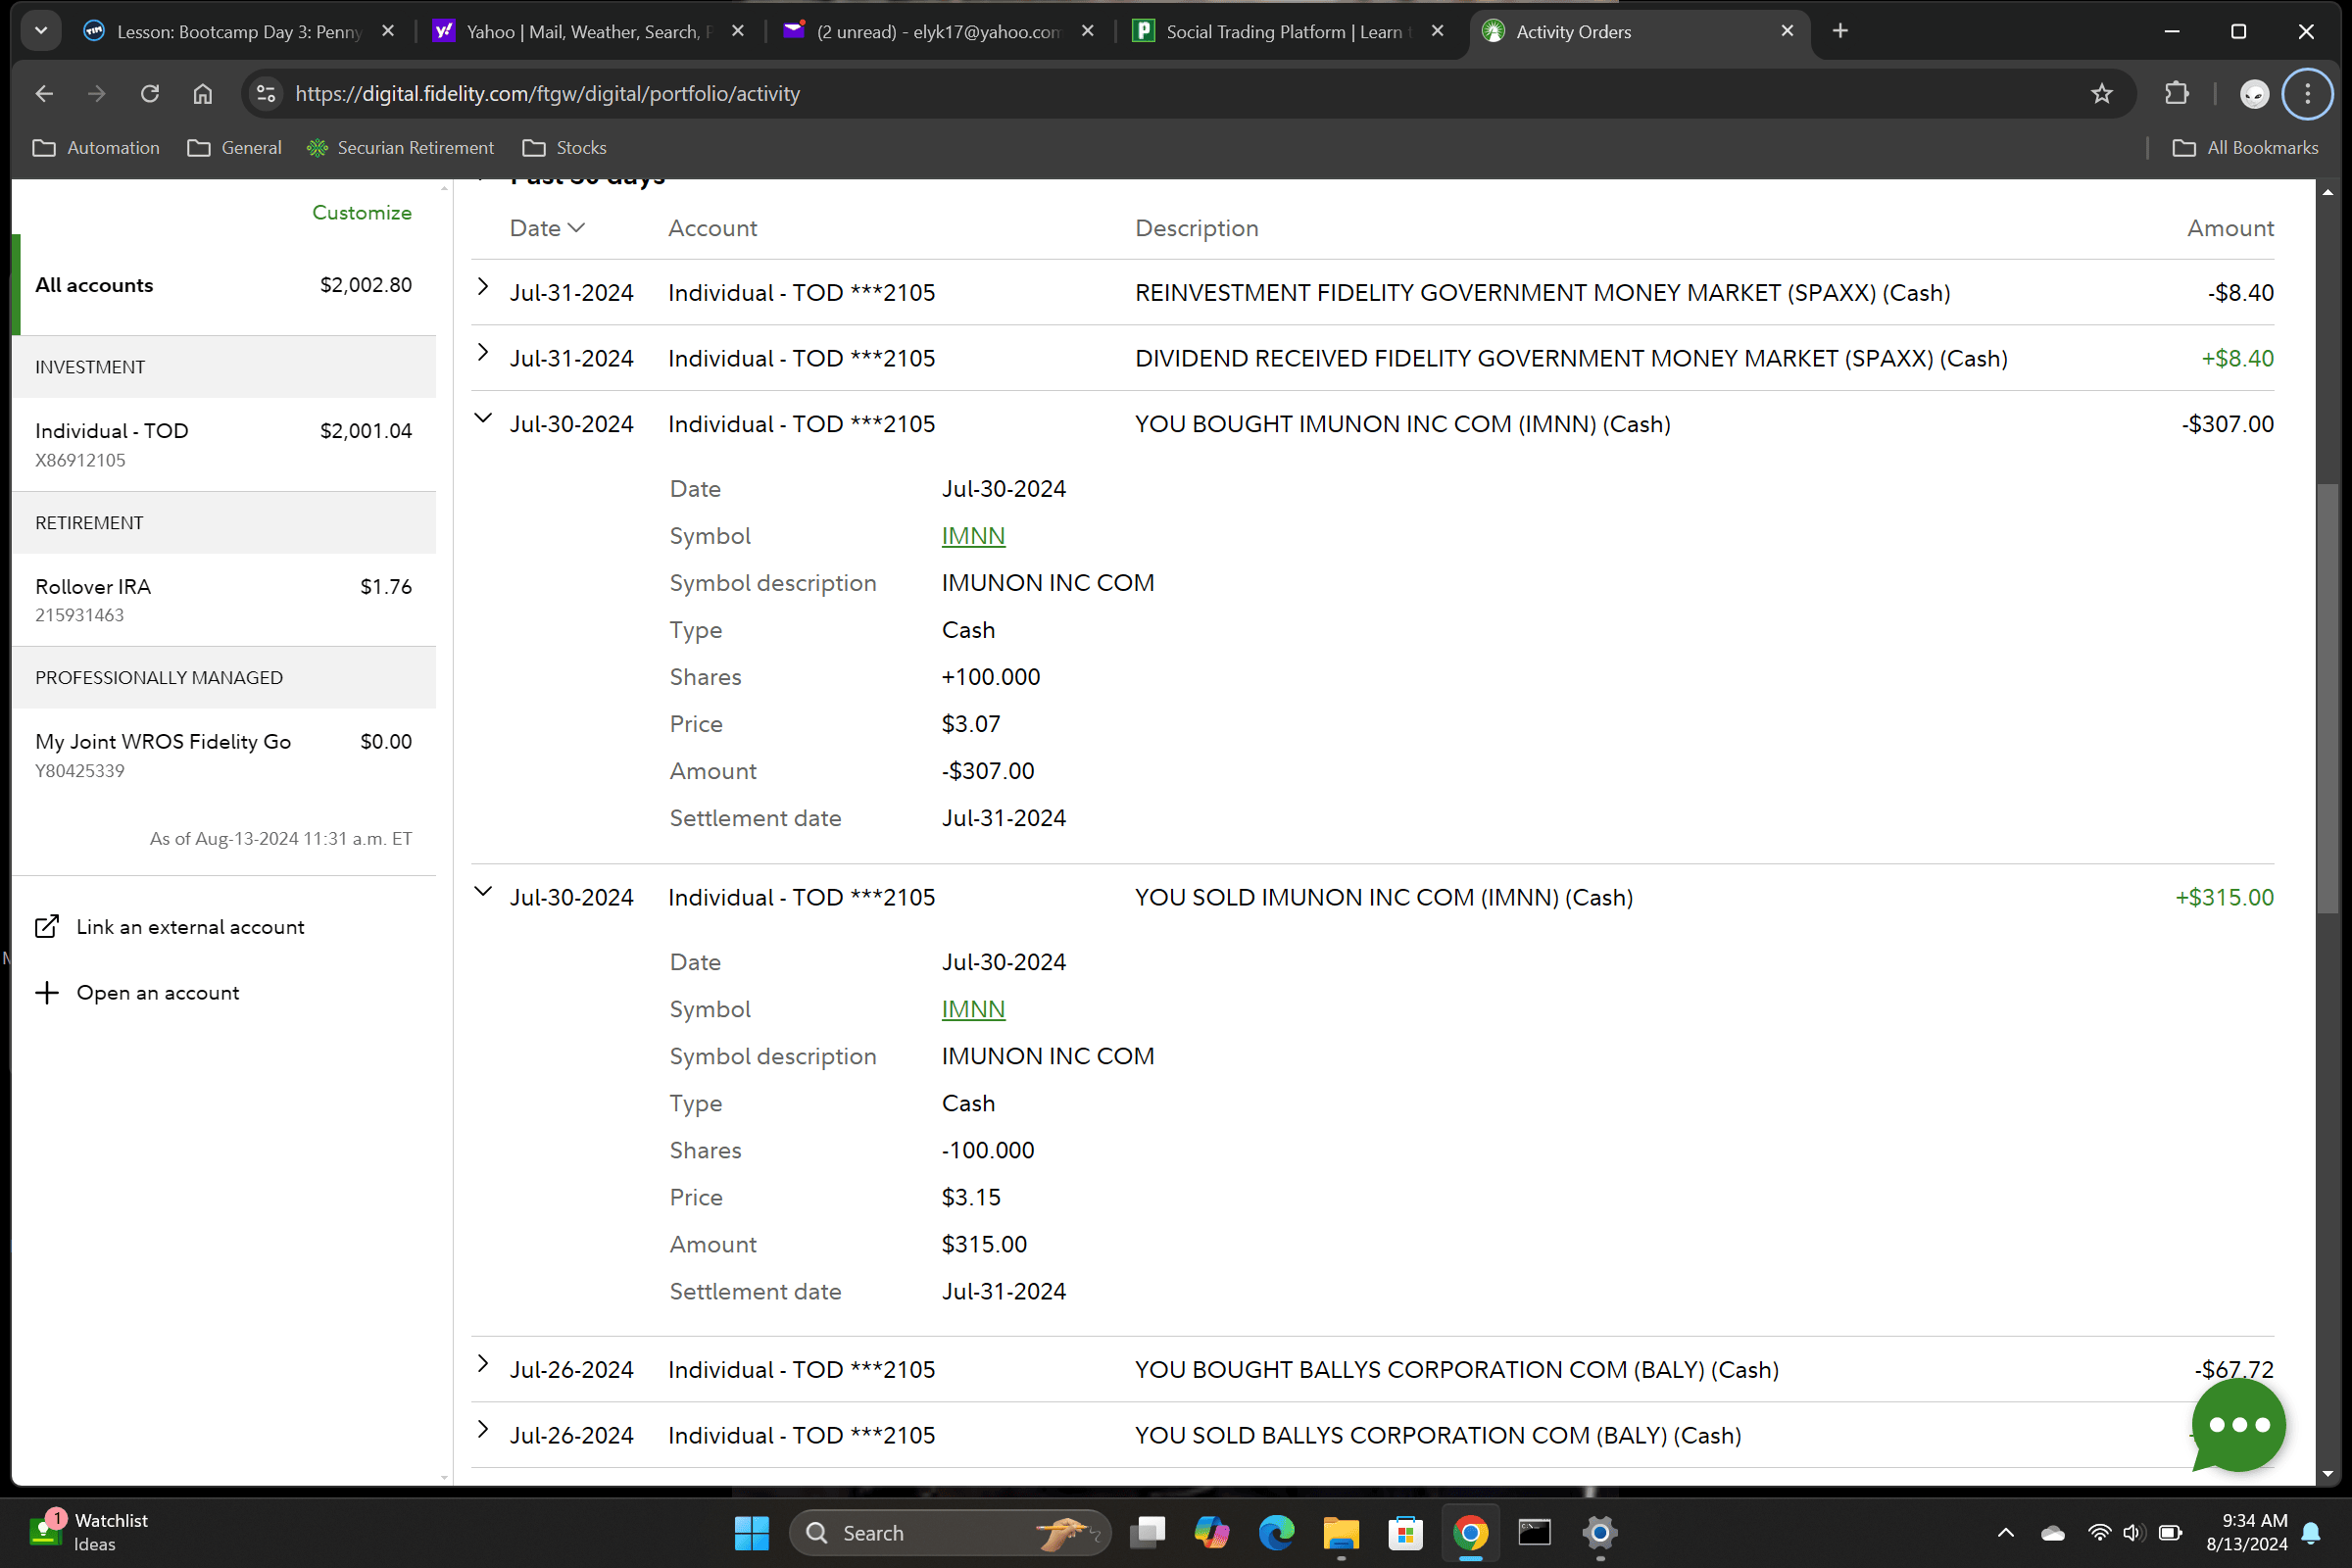Viewport: 2352px width, 1568px height.
Task: Open the browser extensions puzzle icon
Action: pyautogui.click(x=2176, y=94)
